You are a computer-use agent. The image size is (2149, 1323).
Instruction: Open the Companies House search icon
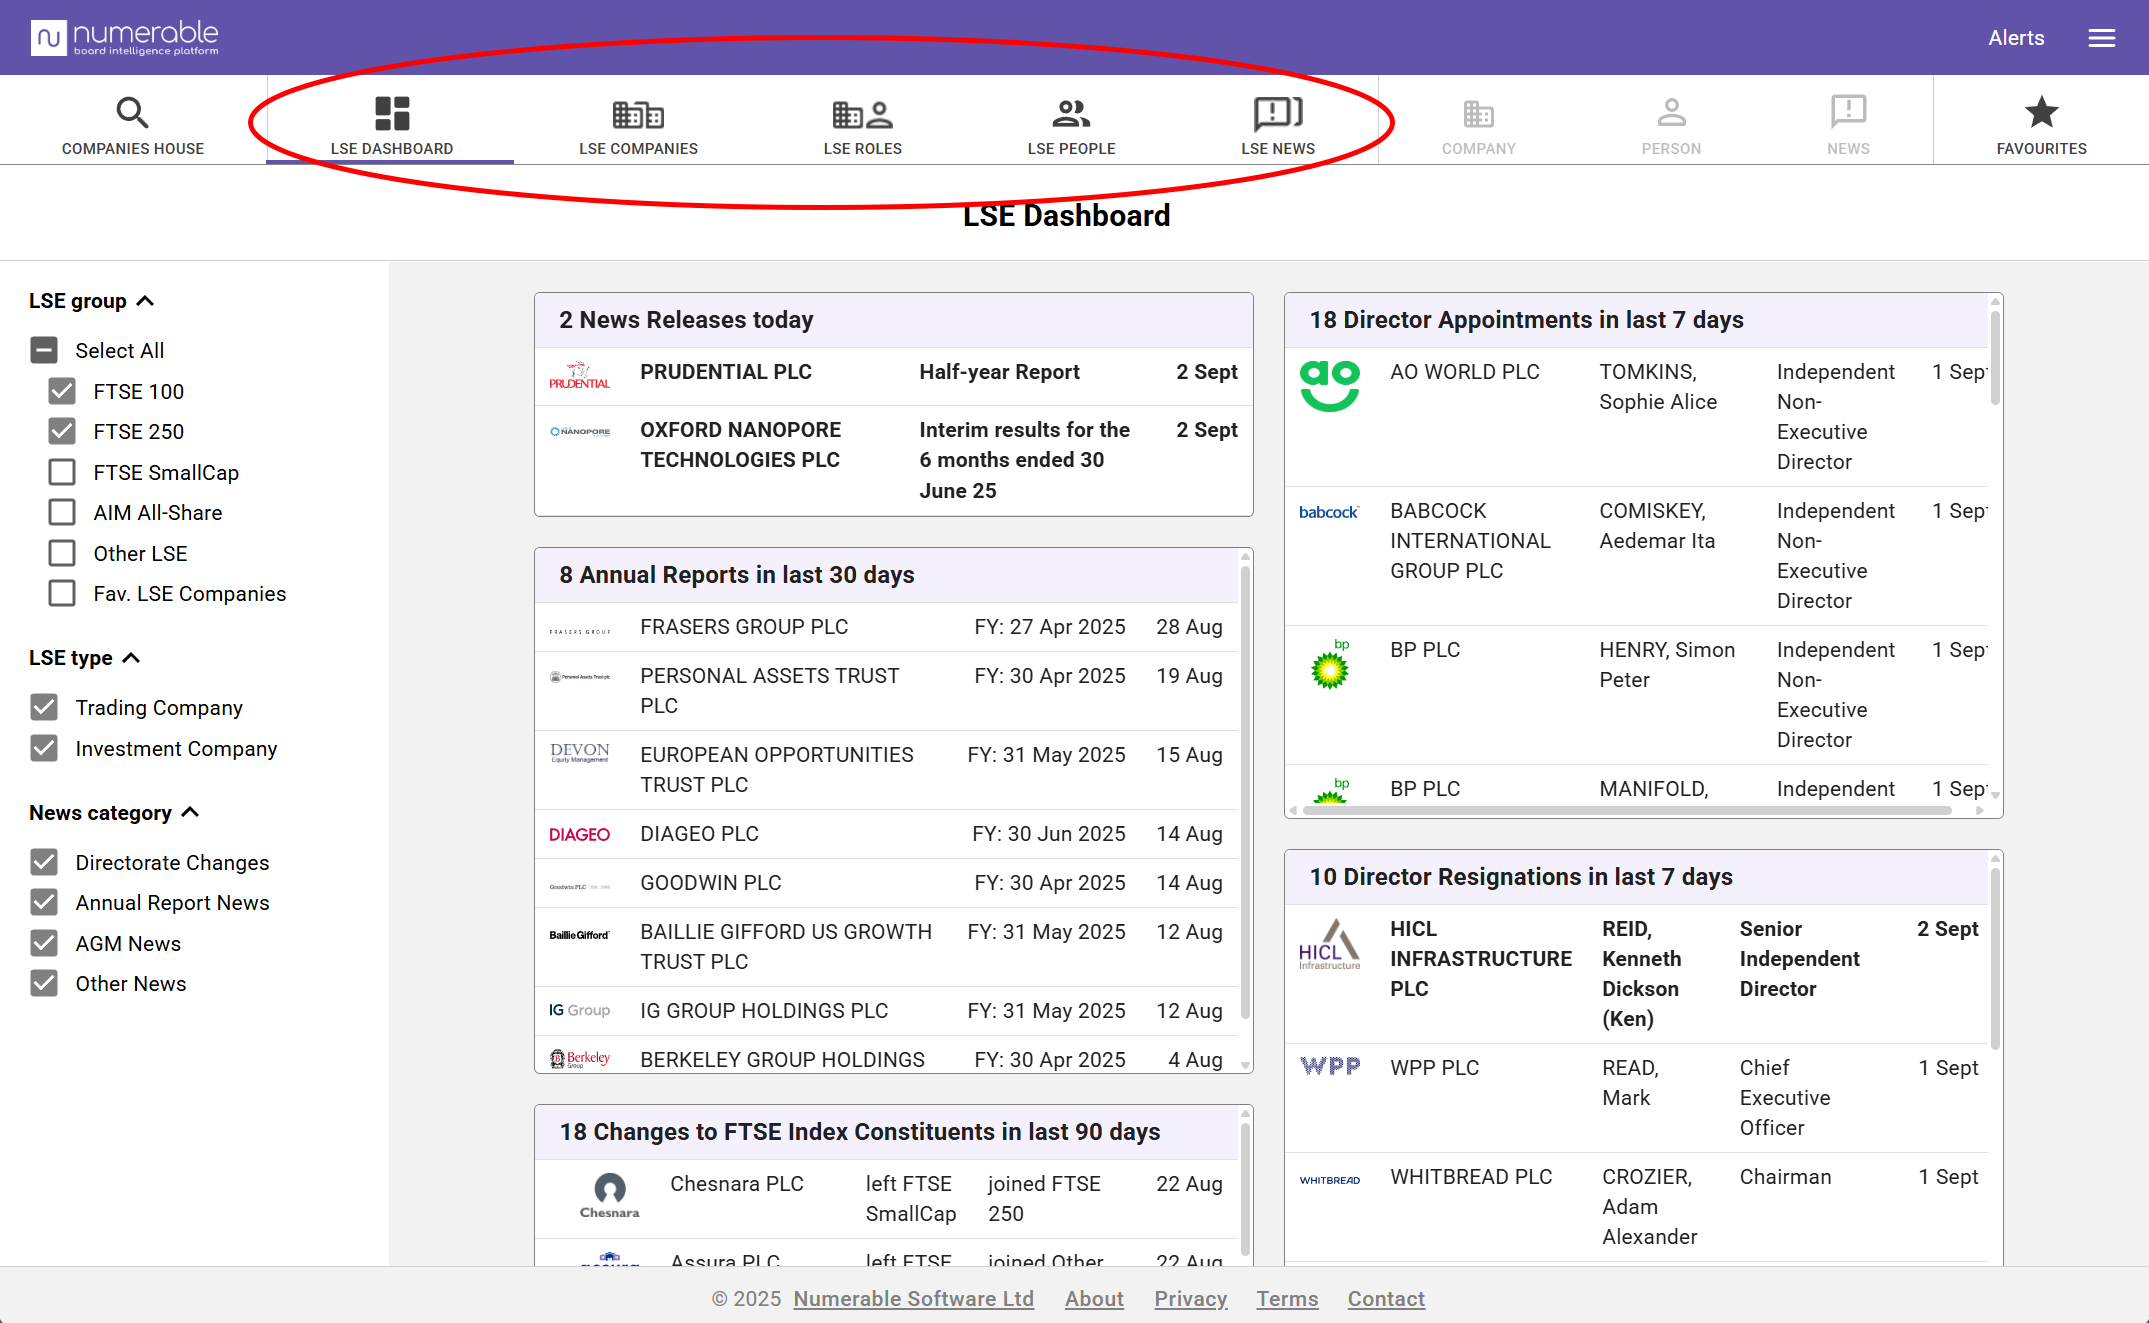coord(132,113)
